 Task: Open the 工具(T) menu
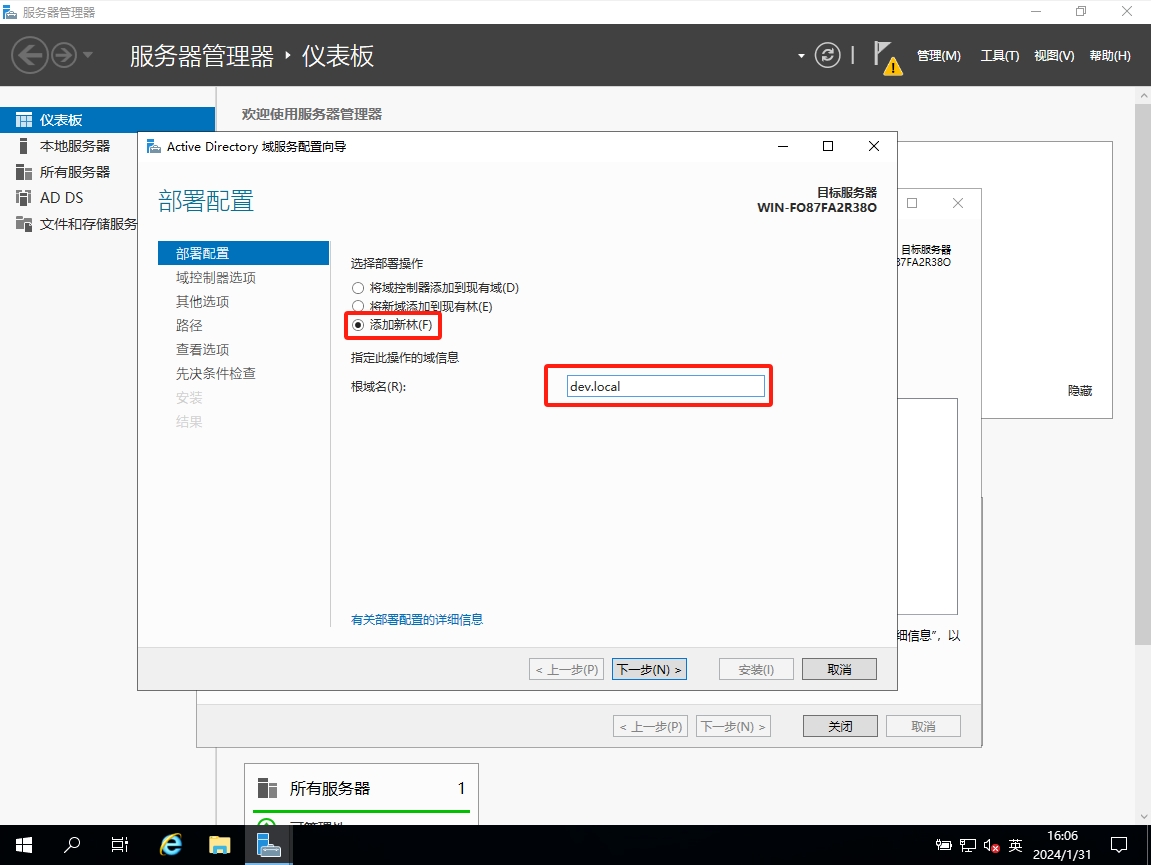pyautogui.click(x=999, y=56)
